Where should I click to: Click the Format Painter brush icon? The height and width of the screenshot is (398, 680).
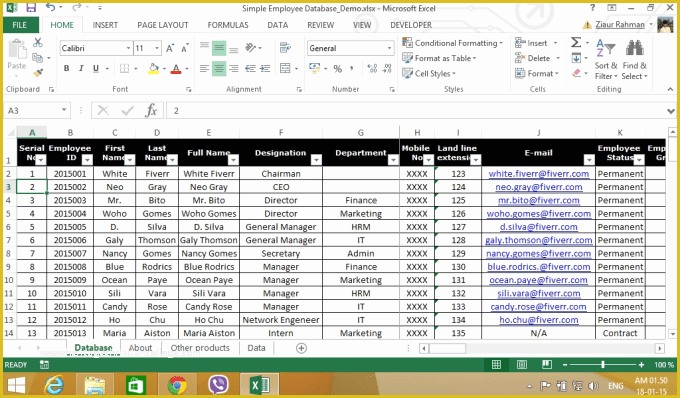38,72
